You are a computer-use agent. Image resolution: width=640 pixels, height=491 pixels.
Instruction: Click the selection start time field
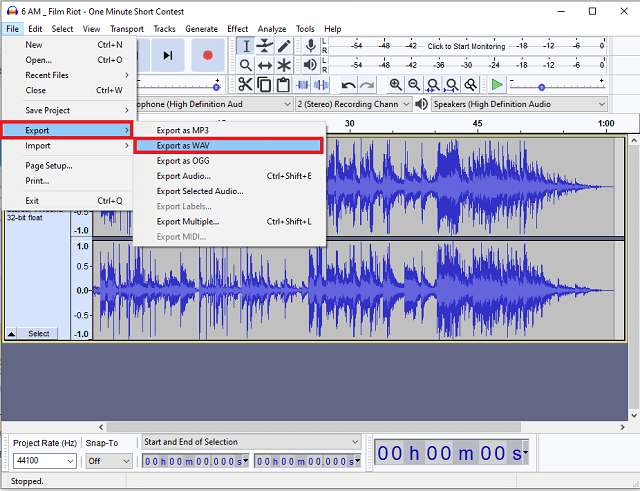point(196,461)
